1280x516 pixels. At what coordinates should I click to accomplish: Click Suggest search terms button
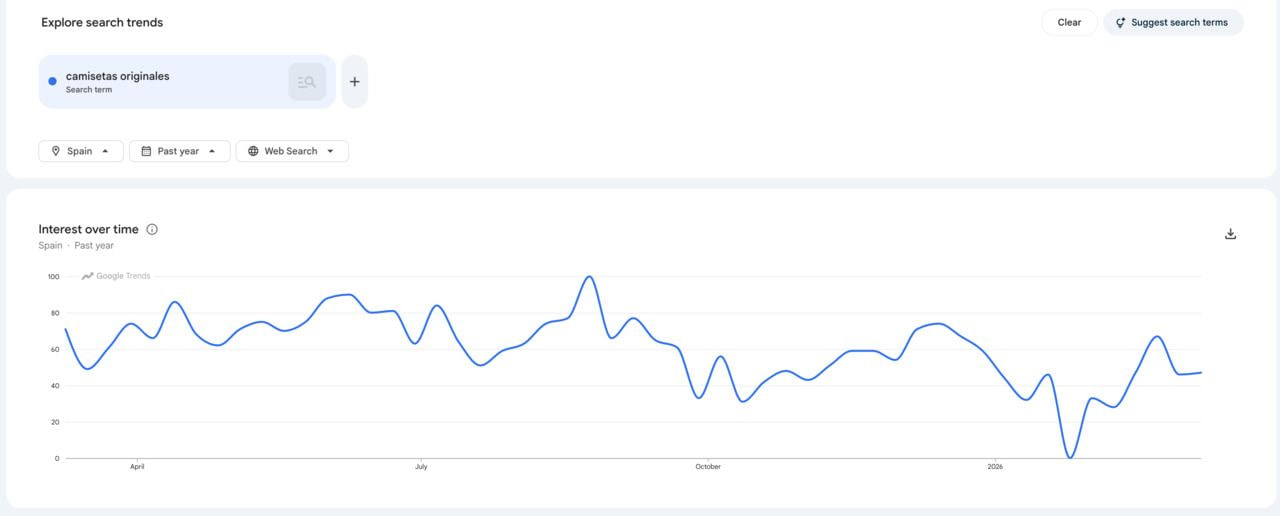pos(1173,22)
